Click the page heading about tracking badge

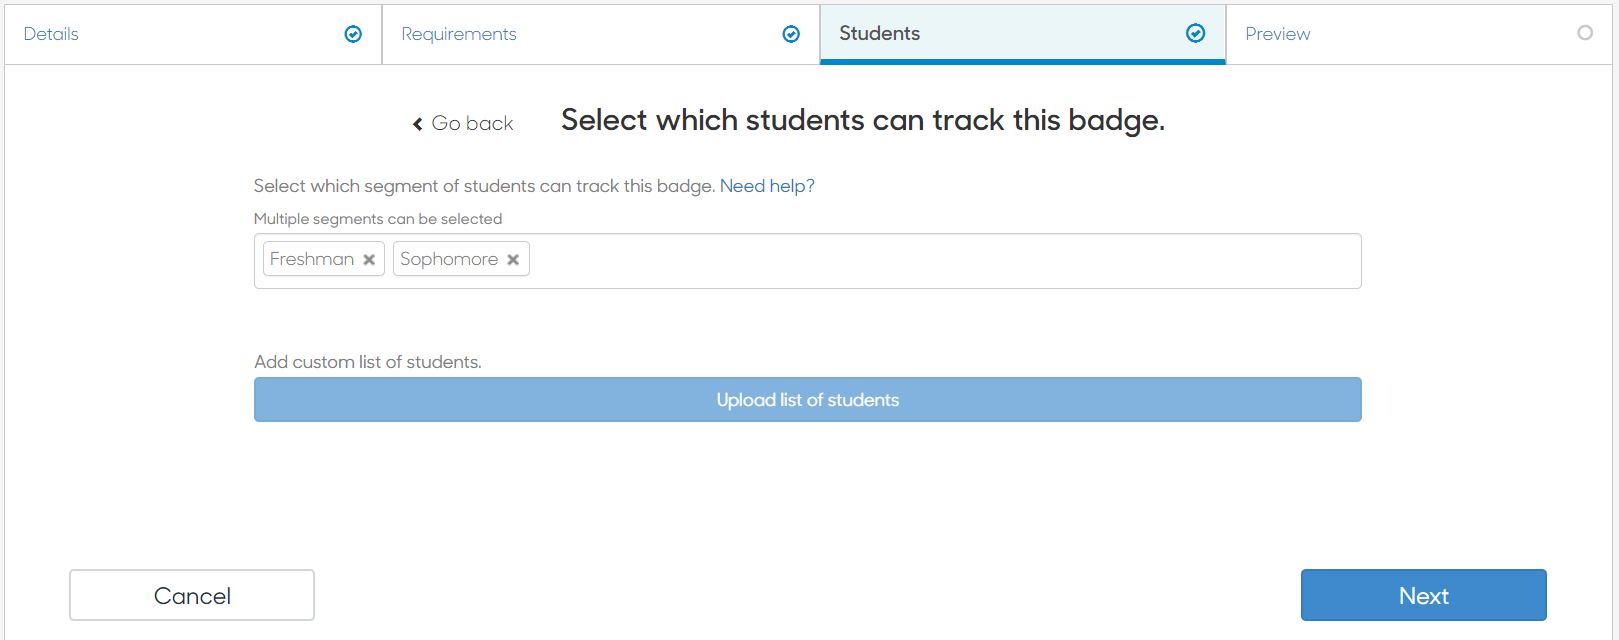(863, 120)
